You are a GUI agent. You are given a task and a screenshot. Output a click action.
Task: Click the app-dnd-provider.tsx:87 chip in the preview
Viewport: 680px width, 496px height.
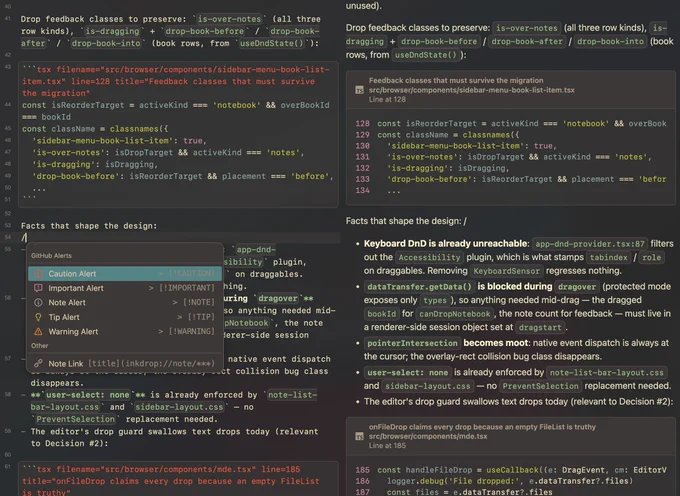pos(590,244)
